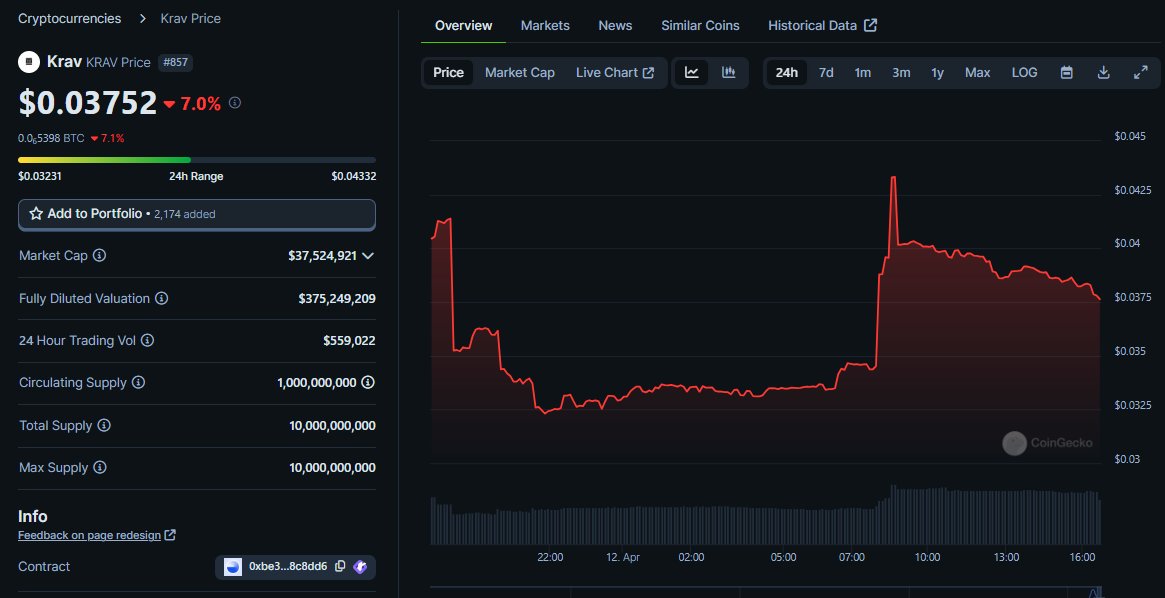The height and width of the screenshot is (598, 1165).
Task: Click star icon in Add to Portfolio
Action: (36, 214)
